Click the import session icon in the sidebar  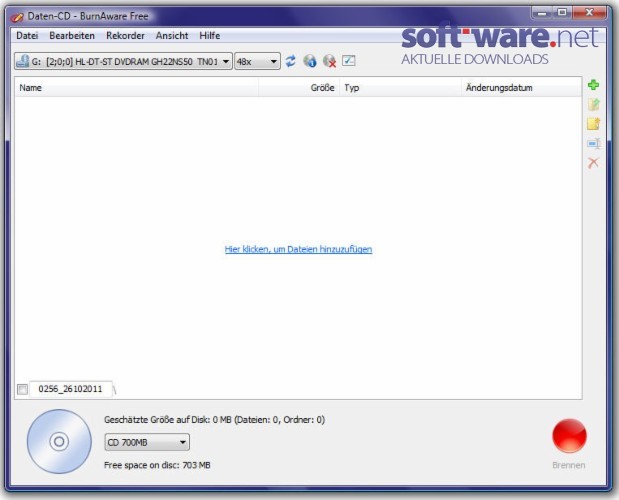[593, 104]
